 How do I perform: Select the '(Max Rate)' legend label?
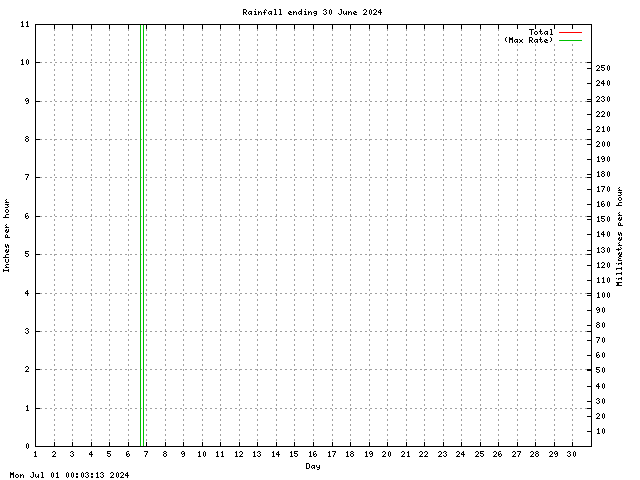pyautogui.click(x=529, y=40)
